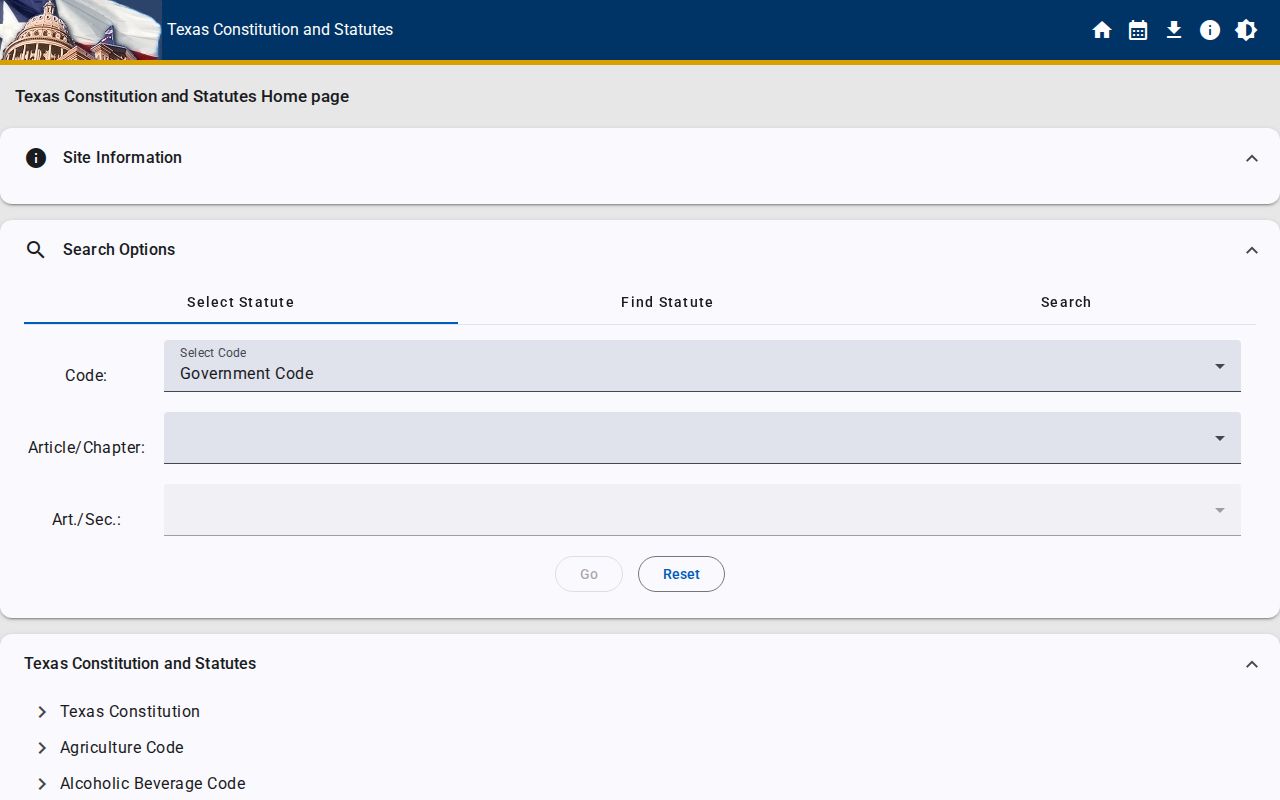Screen dimensions: 1280x800
Task: Switch to Find Statute tab
Action: 667,302
